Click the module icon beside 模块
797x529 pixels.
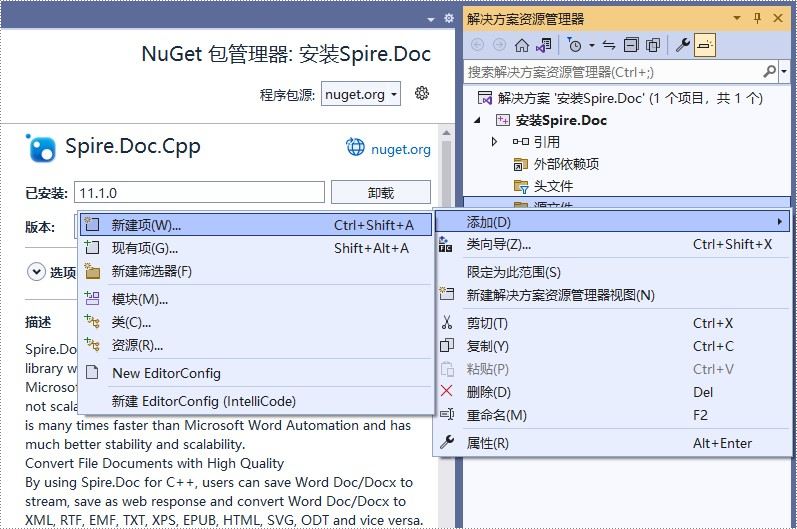click(x=92, y=298)
